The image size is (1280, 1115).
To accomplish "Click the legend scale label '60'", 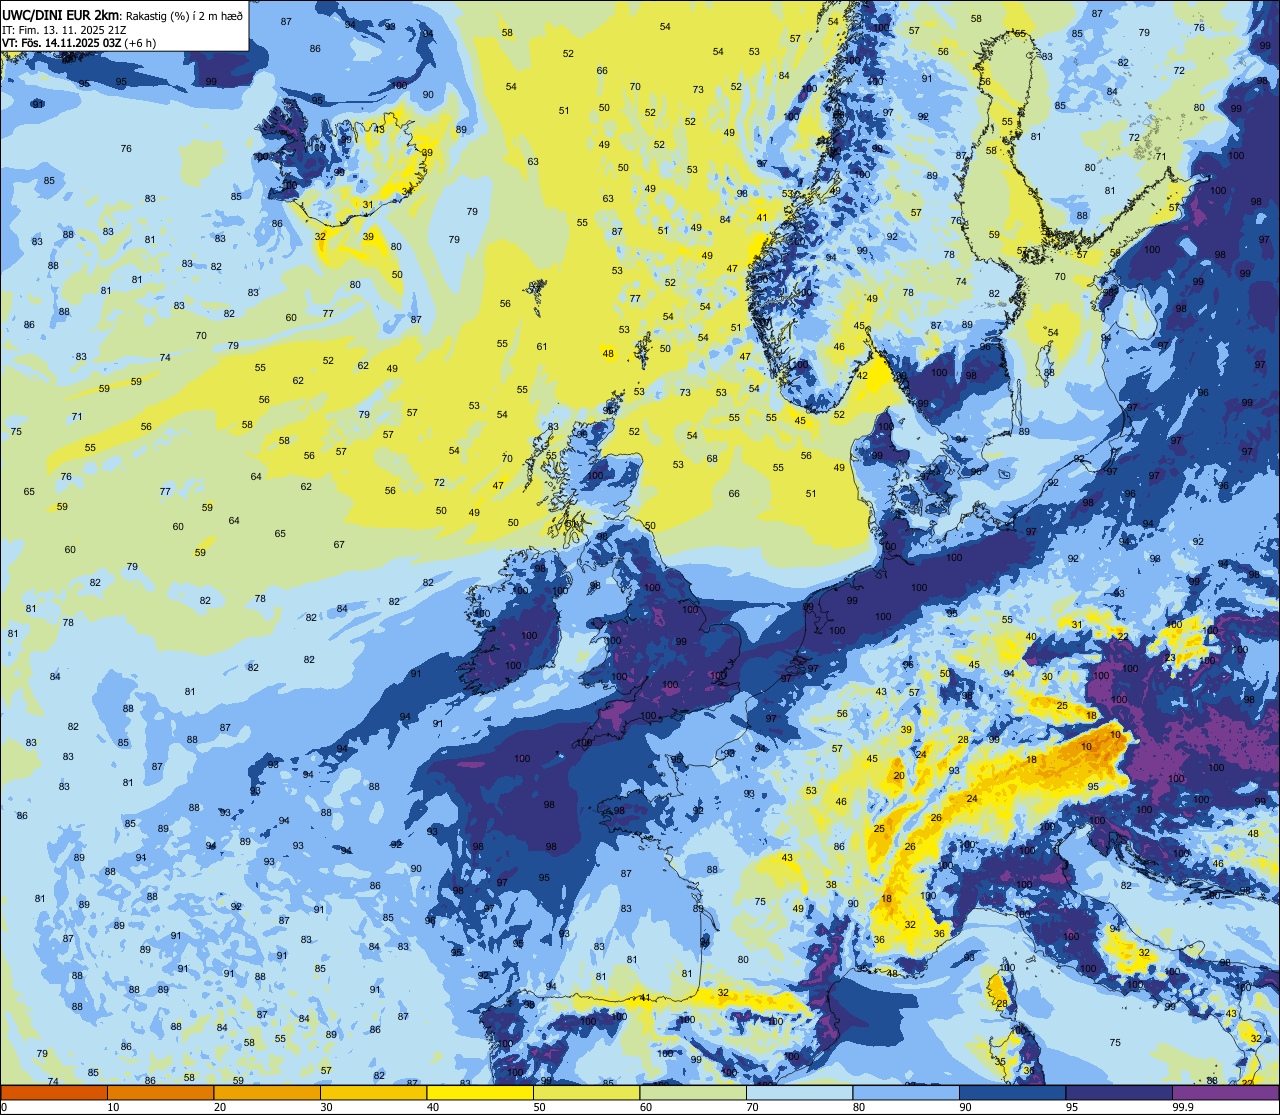I will 646,1107.
